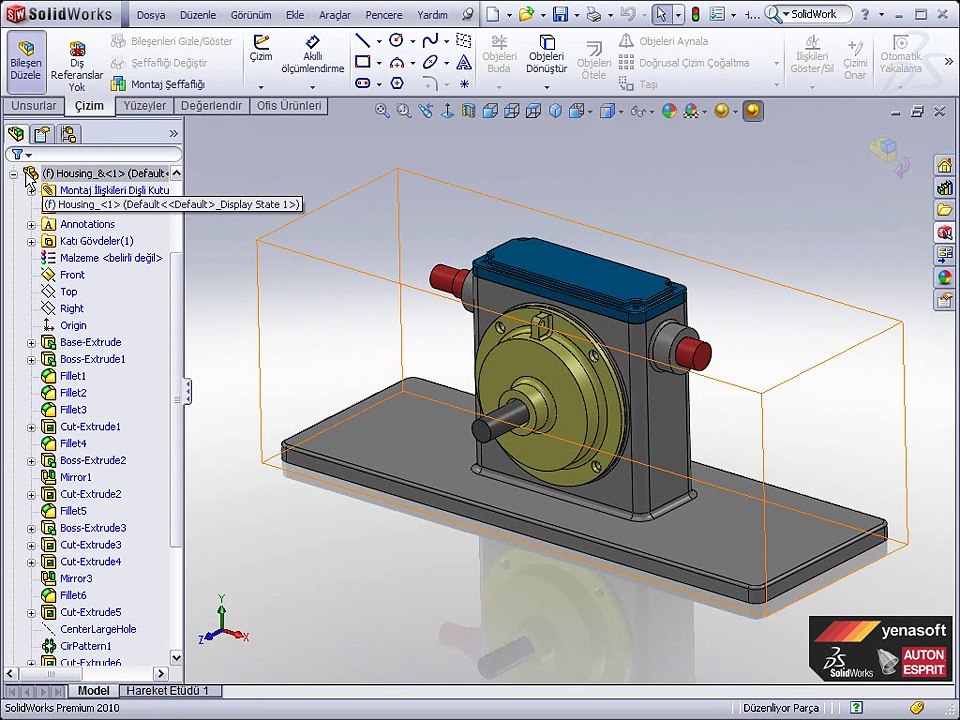Expand Cut-Extrude1 feature node
The height and width of the screenshot is (720, 960).
pos(31,427)
